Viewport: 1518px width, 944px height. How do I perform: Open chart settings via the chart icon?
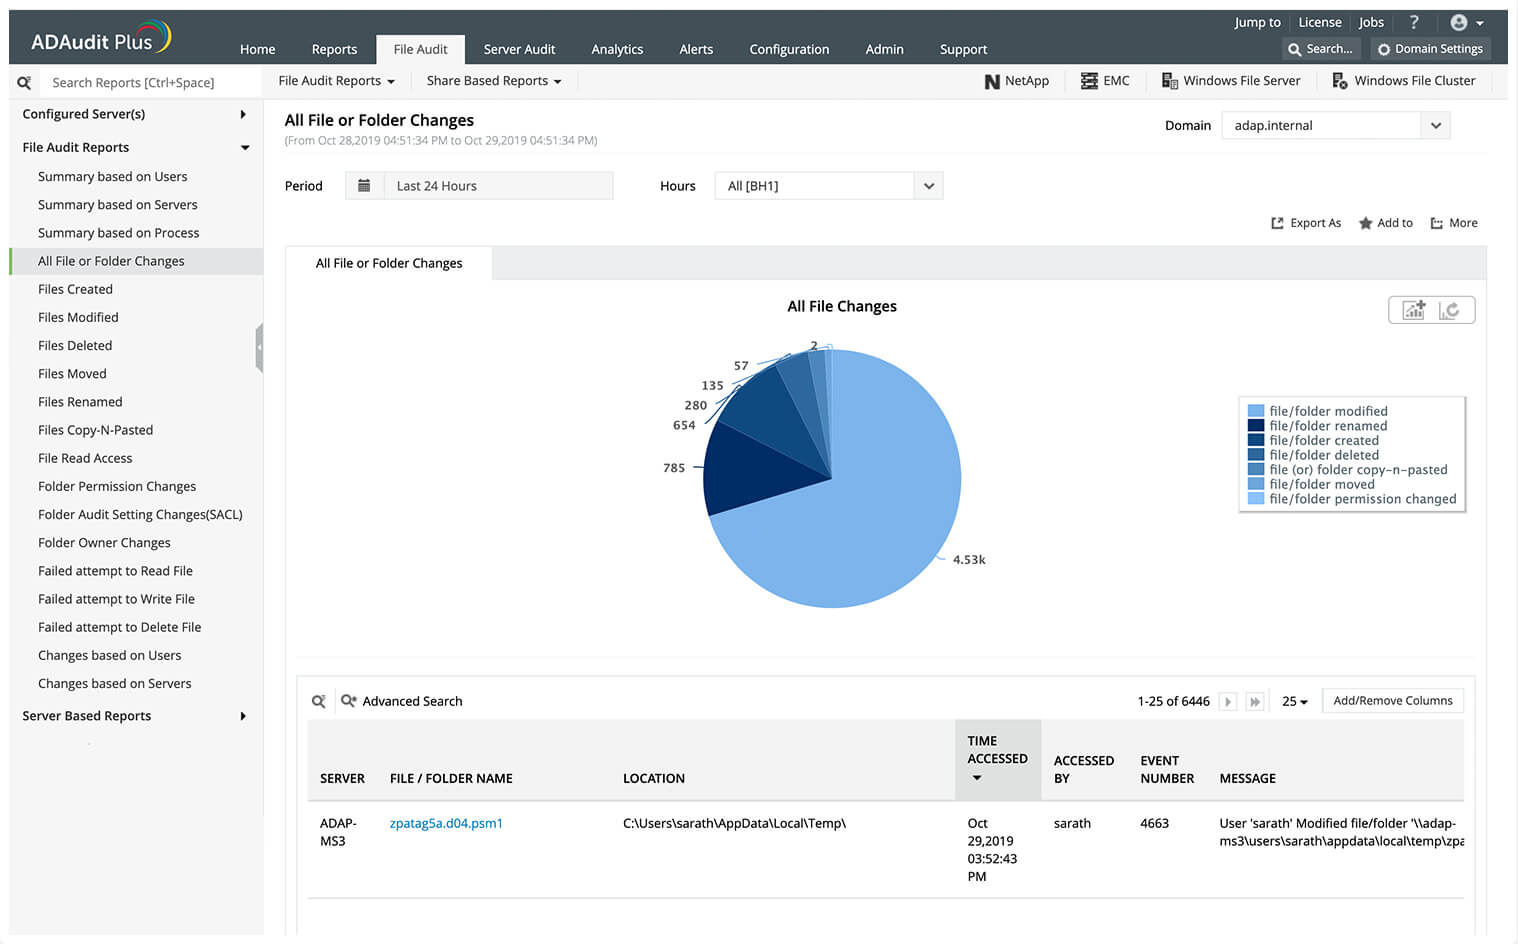(x=1412, y=310)
